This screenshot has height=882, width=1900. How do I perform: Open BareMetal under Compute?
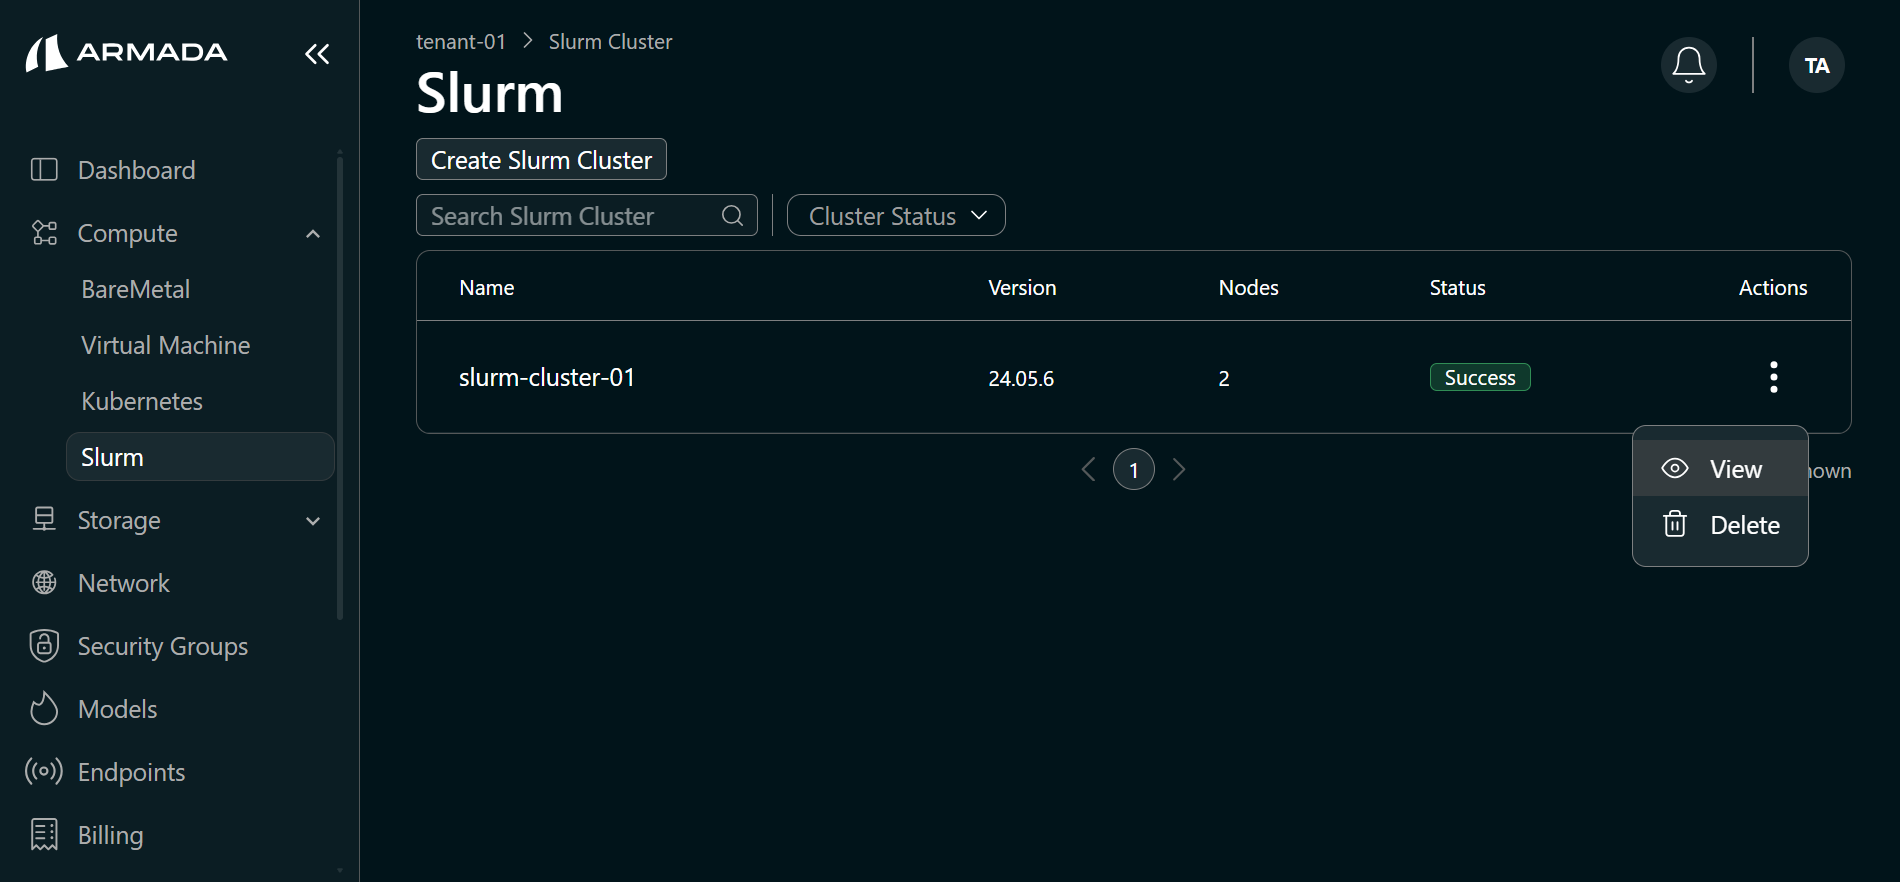tap(135, 289)
